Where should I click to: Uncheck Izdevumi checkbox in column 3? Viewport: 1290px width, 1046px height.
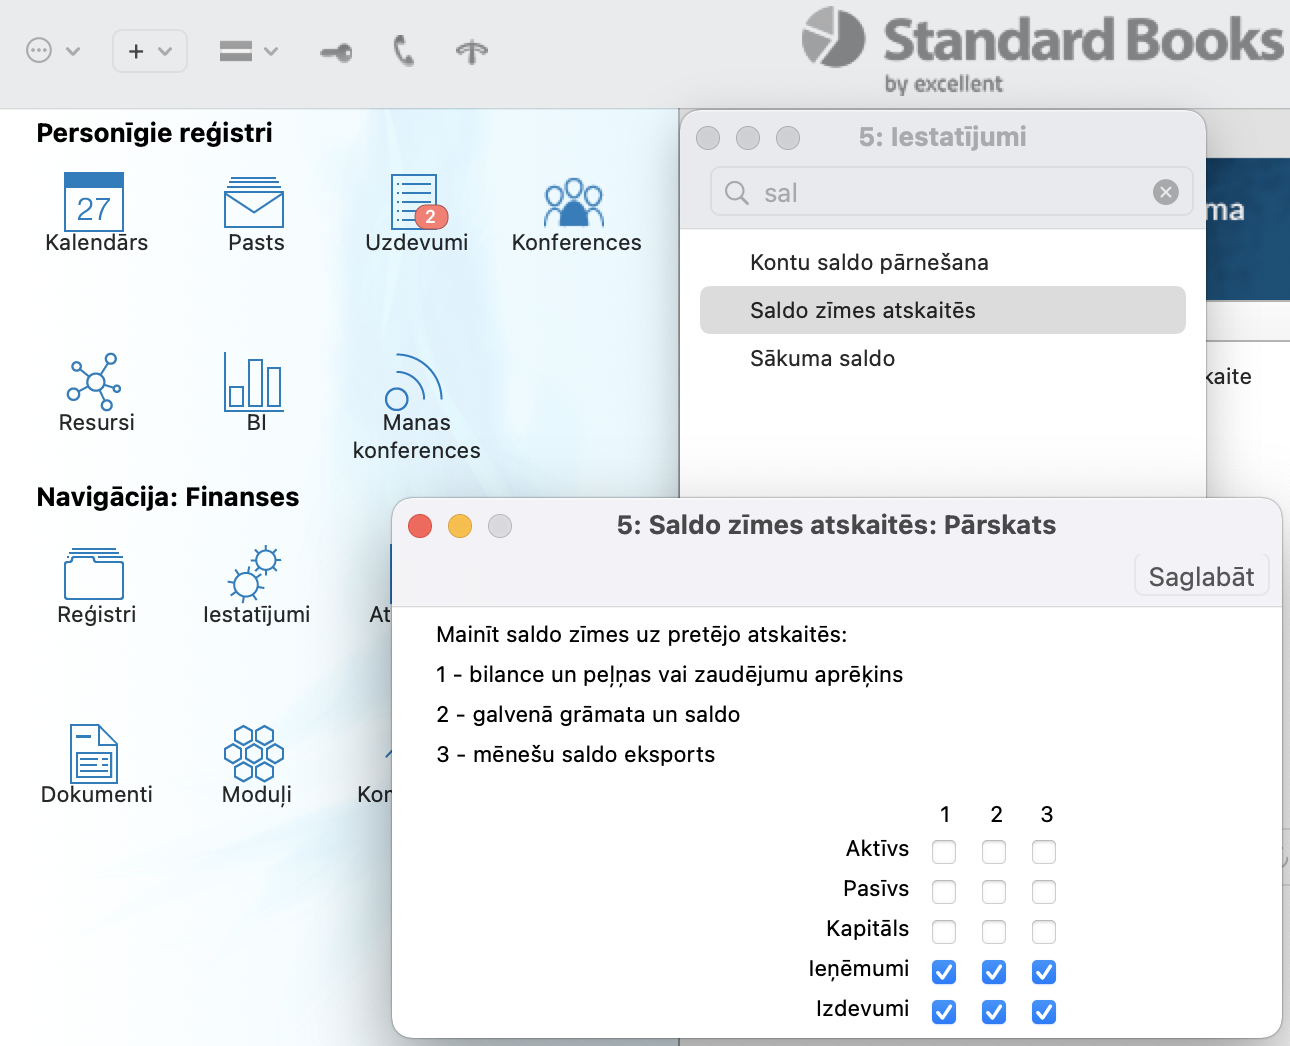[1044, 1012]
